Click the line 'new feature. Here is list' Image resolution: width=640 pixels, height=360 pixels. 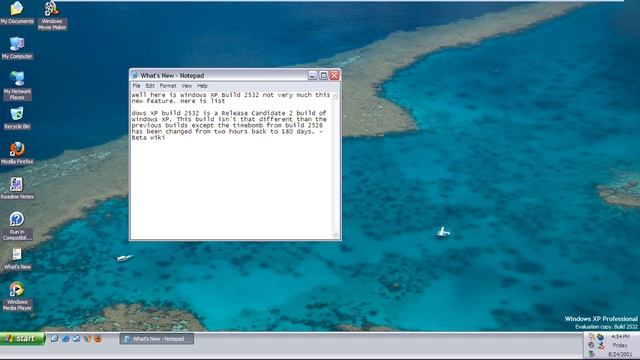pos(178,101)
